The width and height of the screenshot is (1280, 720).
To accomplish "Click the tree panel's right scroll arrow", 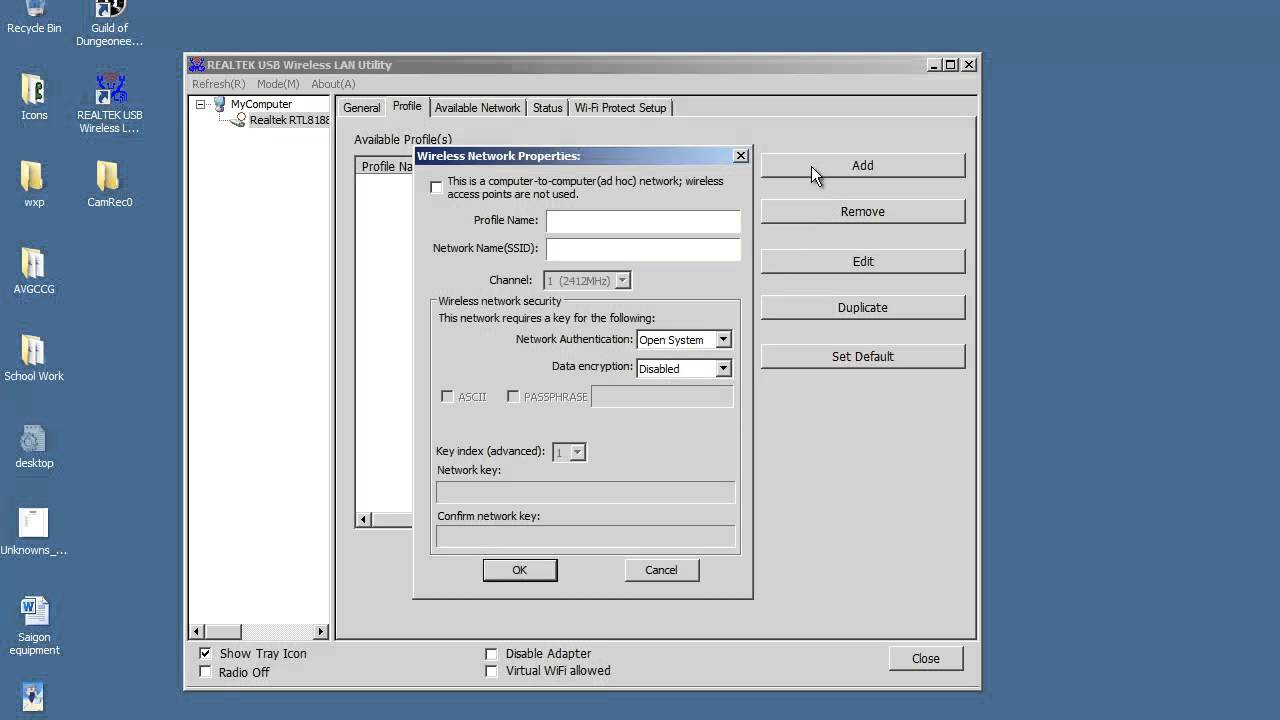I will [x=321, y=632].
